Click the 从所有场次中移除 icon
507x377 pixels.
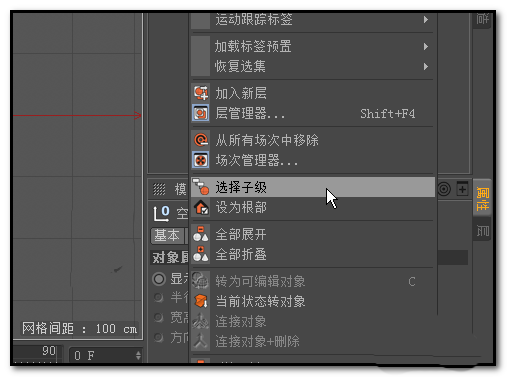[201, 140]
